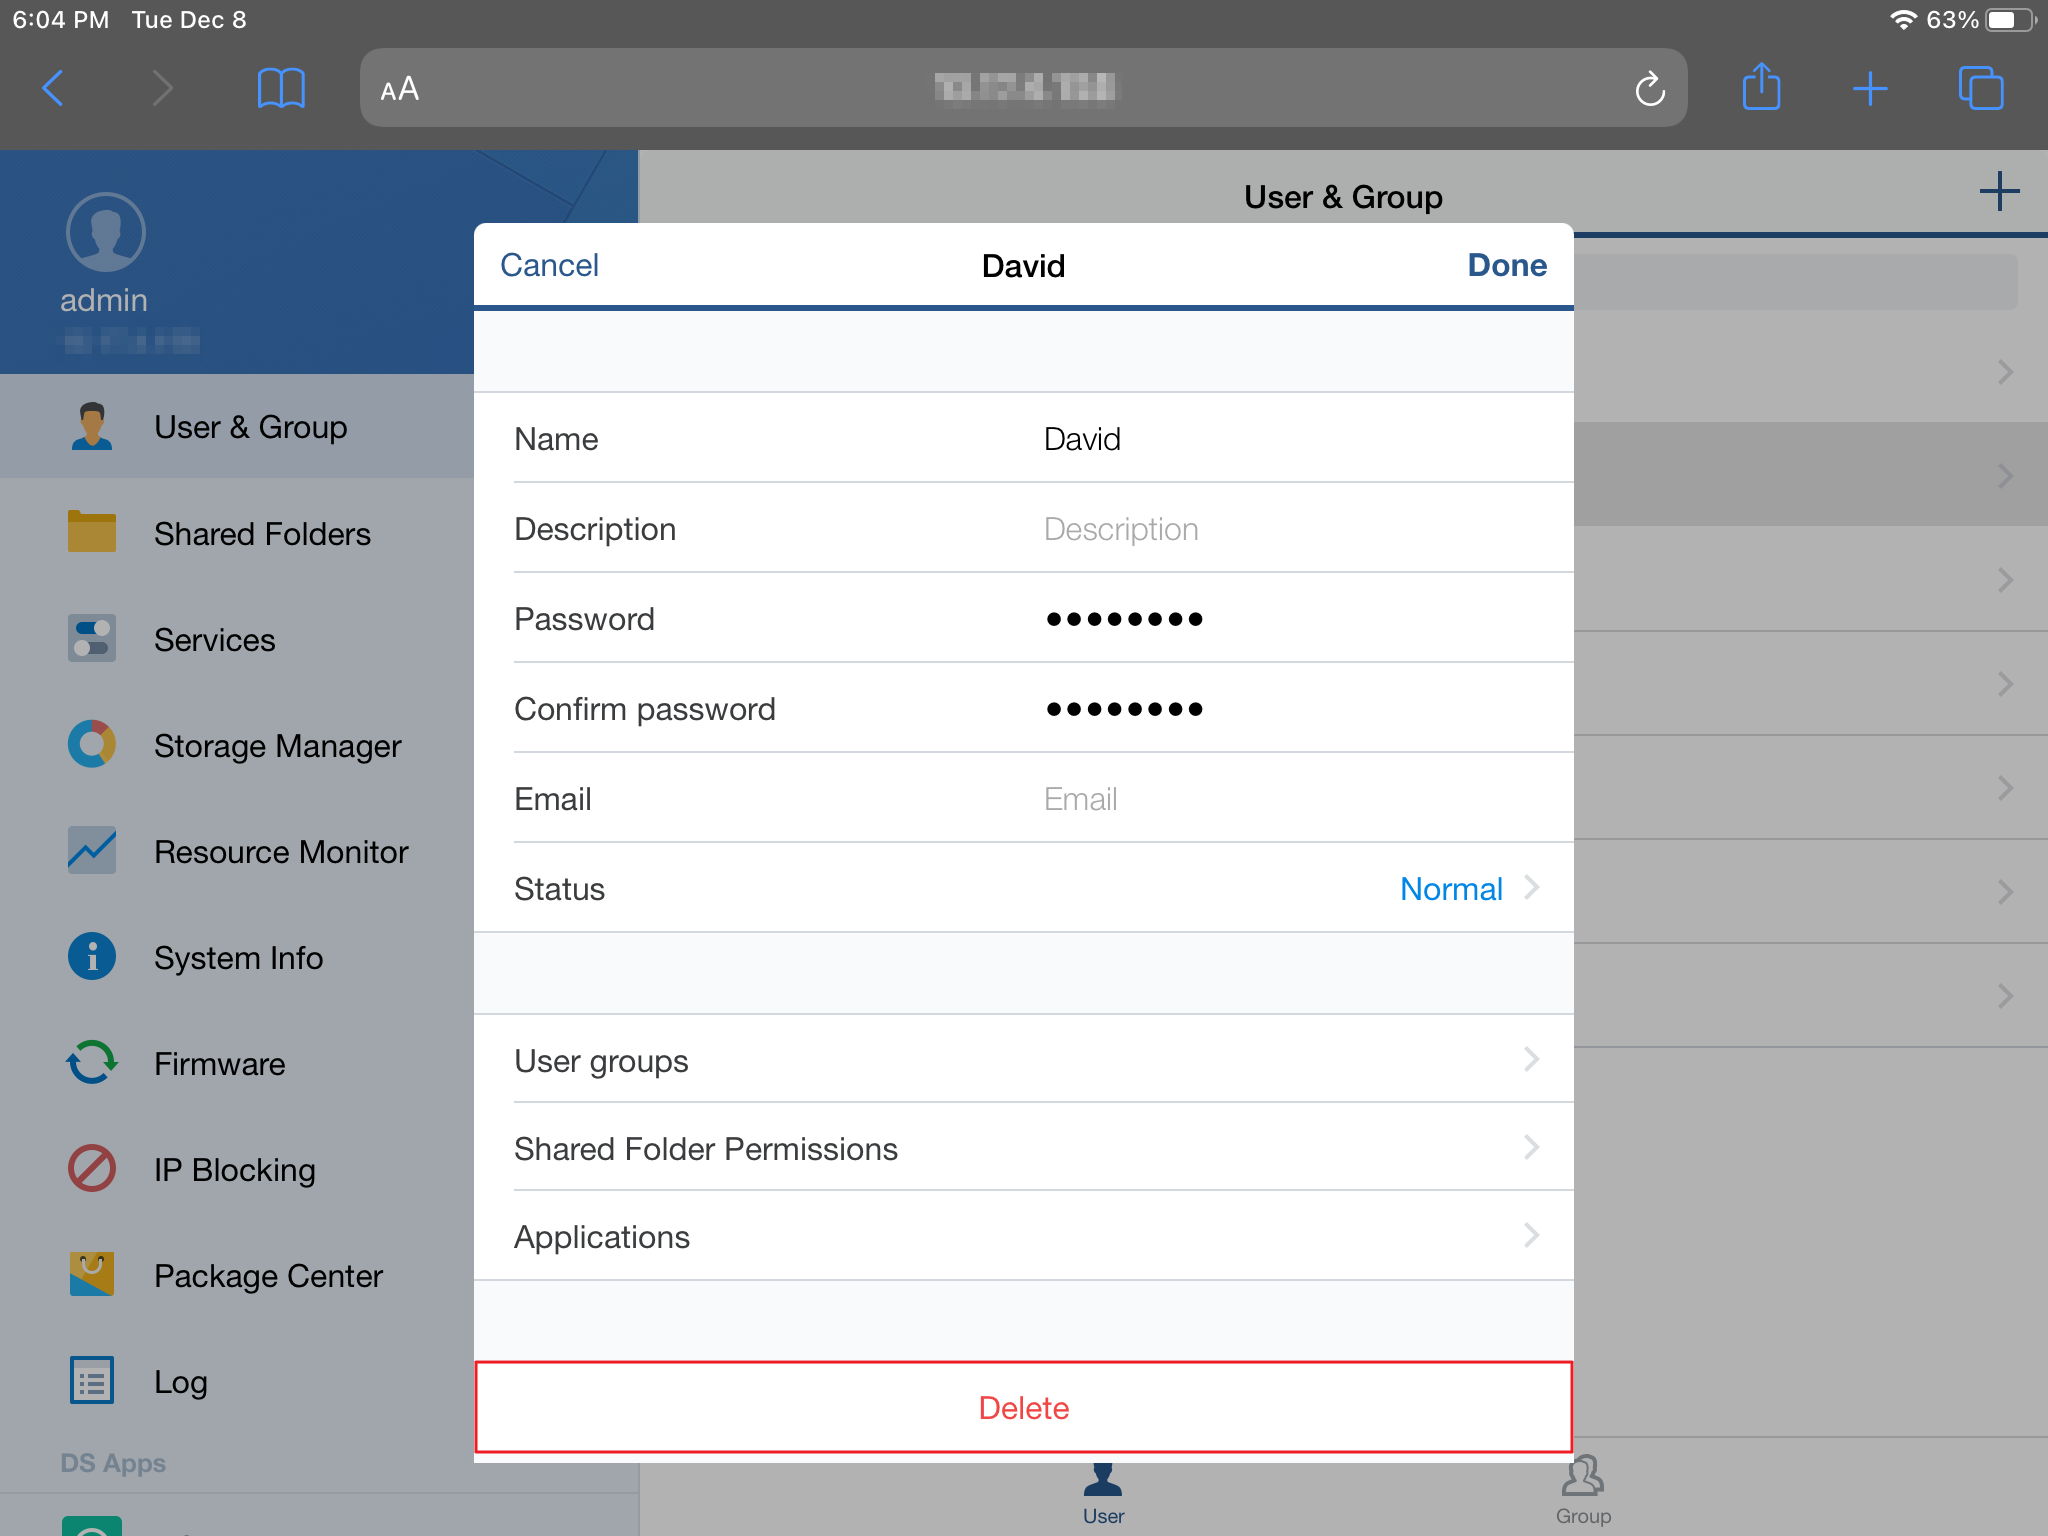Select the Storage Manager icon
This screenshot has height=1536, width=2048.
click(x=91, y=744)
